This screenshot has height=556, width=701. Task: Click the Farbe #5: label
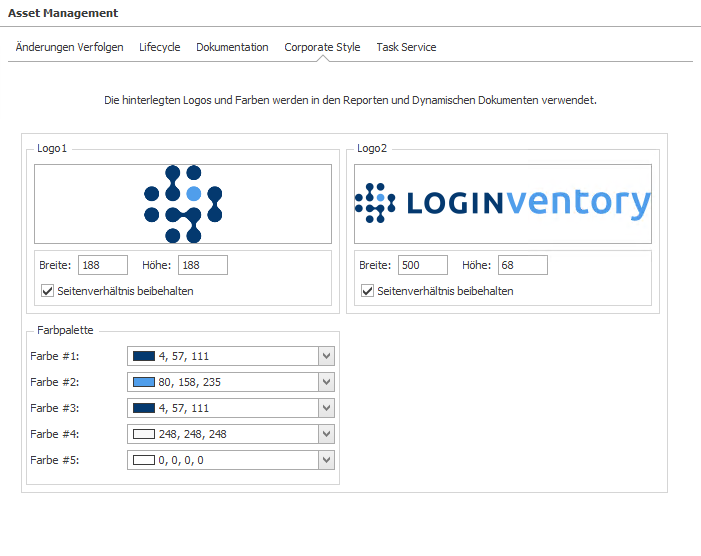[55, 460]
